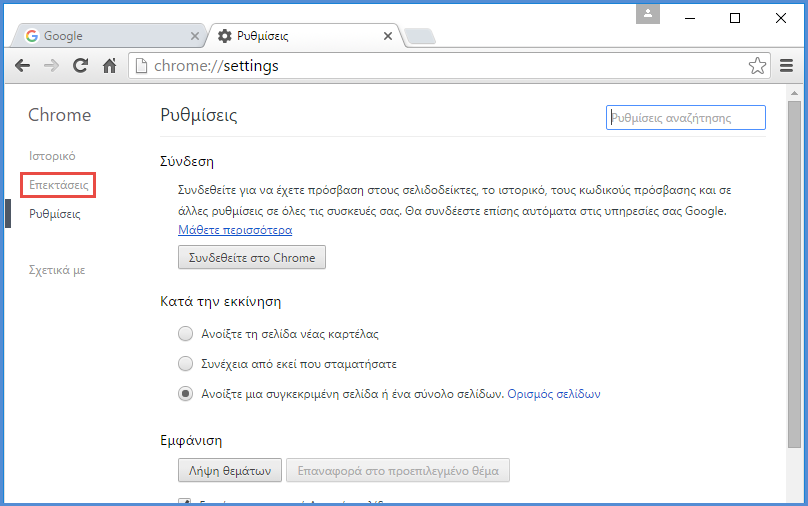Go back with the back arrow
The width and height of the screenshot is (808, 506).
[x=22, y=65]
